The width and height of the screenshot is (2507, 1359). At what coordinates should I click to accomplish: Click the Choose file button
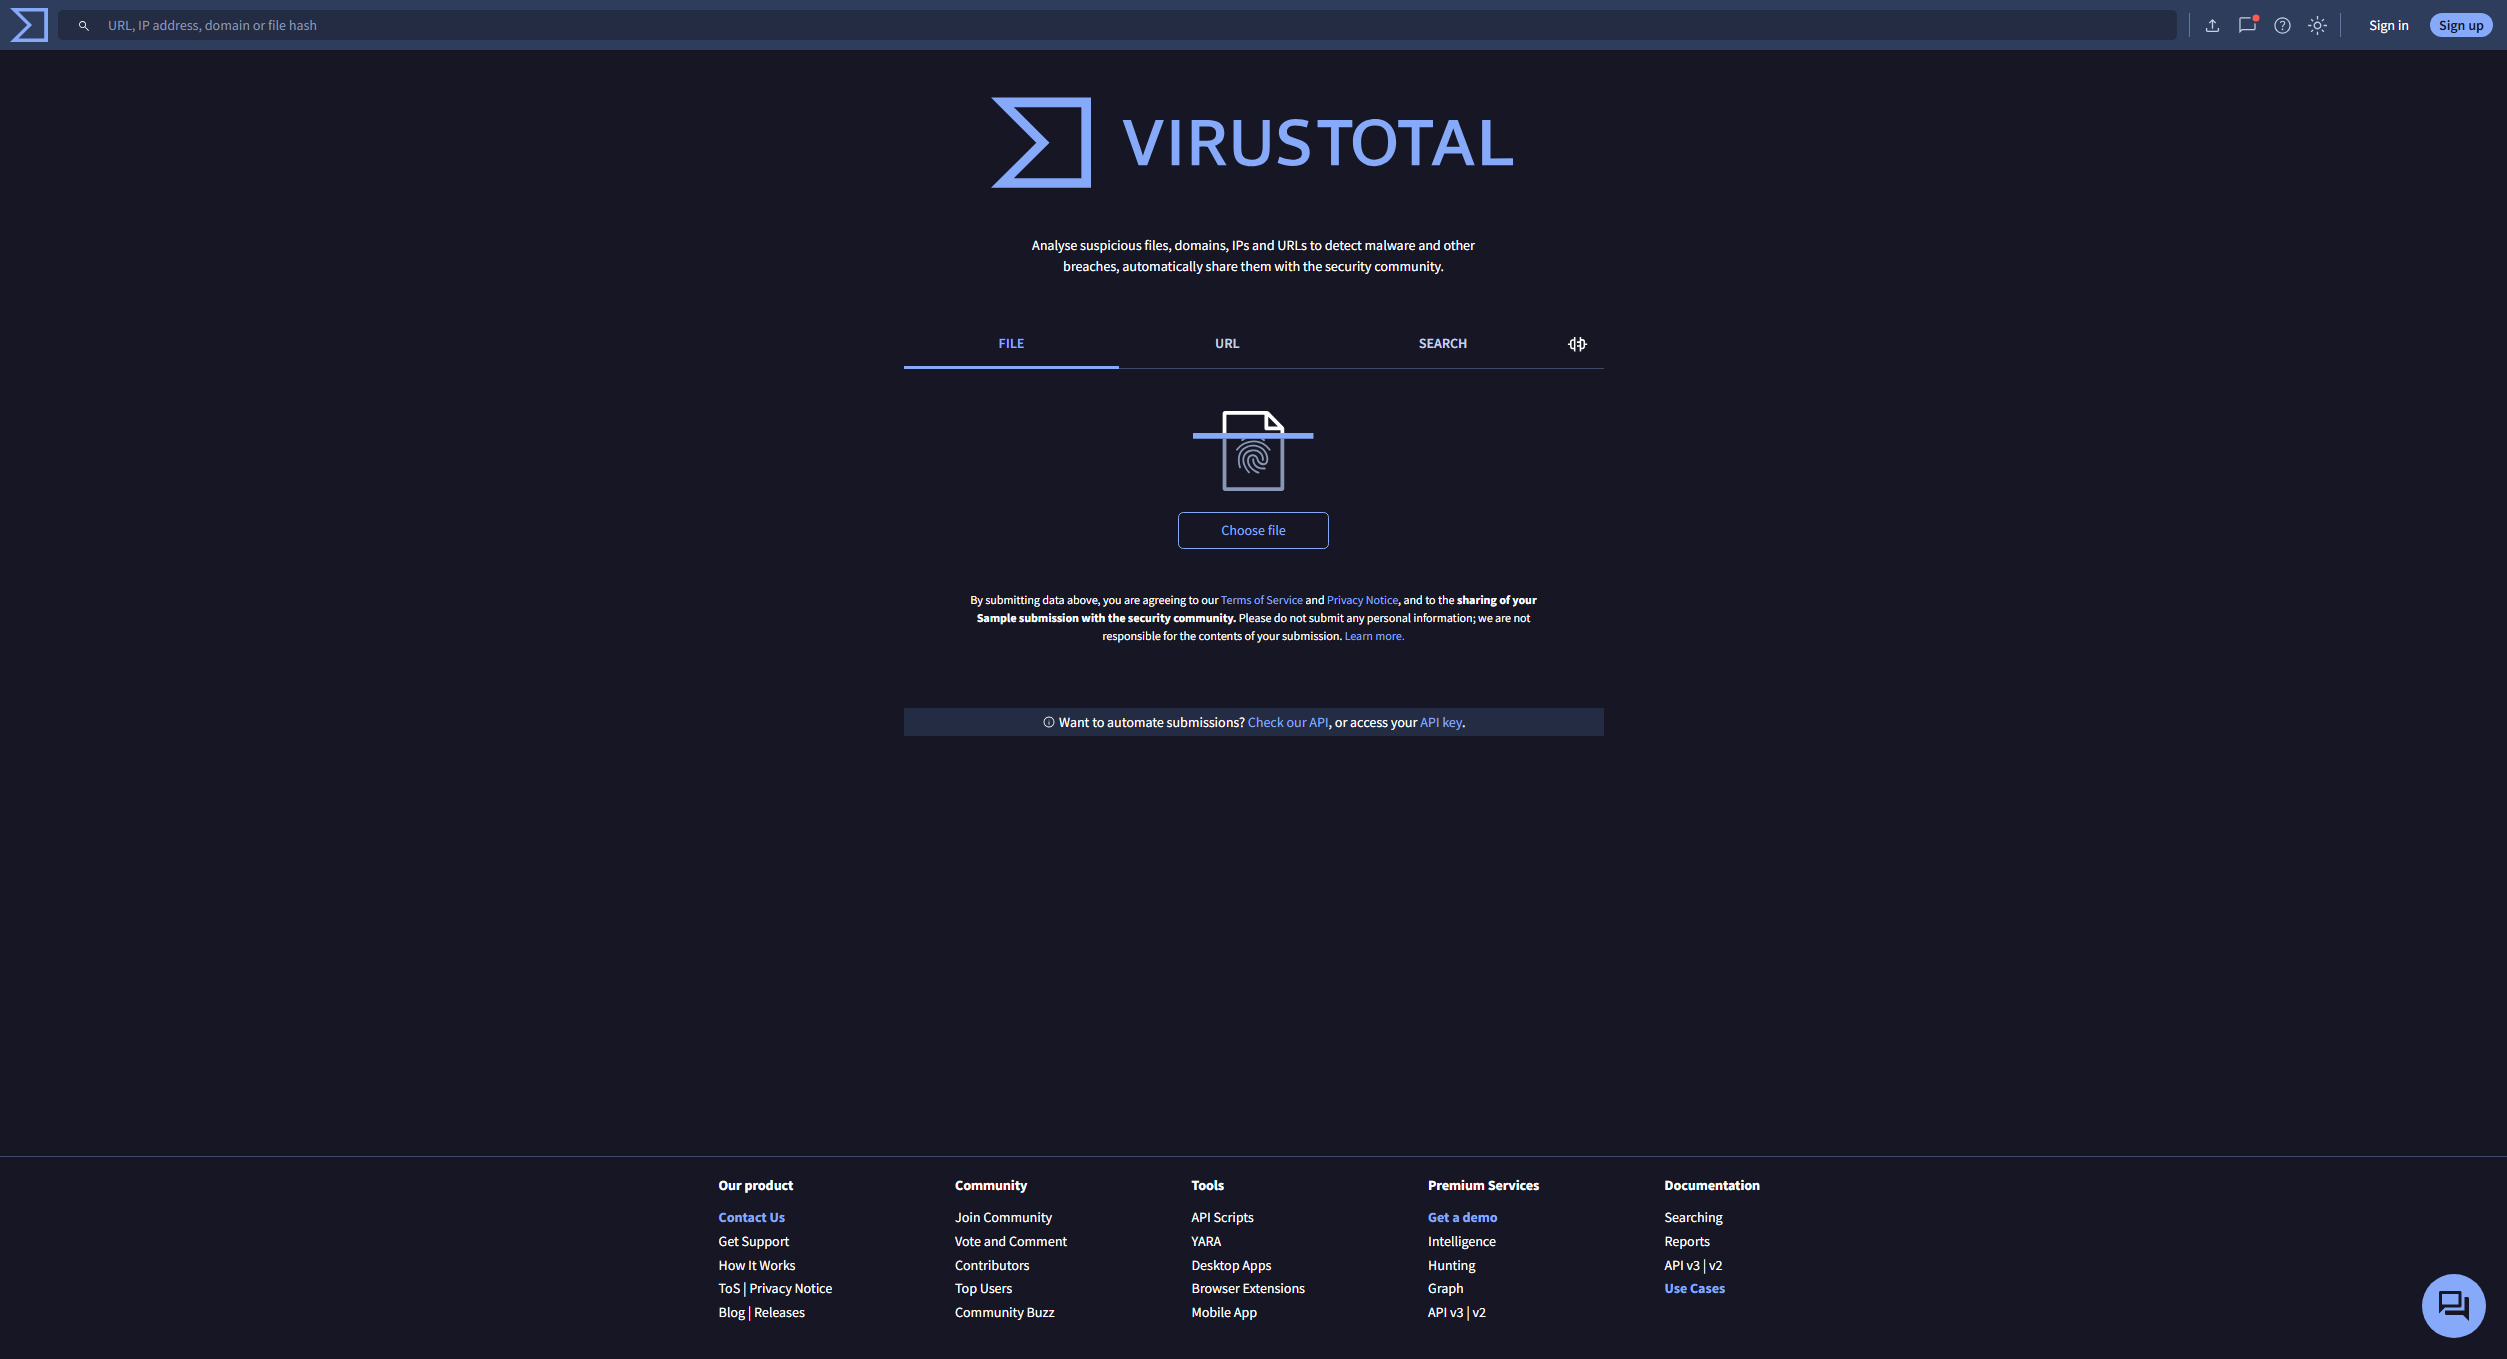[x=1253, y=530]
